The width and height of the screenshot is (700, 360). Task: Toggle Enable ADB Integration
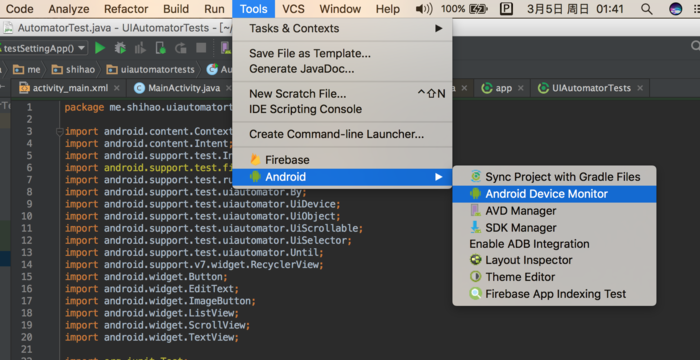(554, 244)
